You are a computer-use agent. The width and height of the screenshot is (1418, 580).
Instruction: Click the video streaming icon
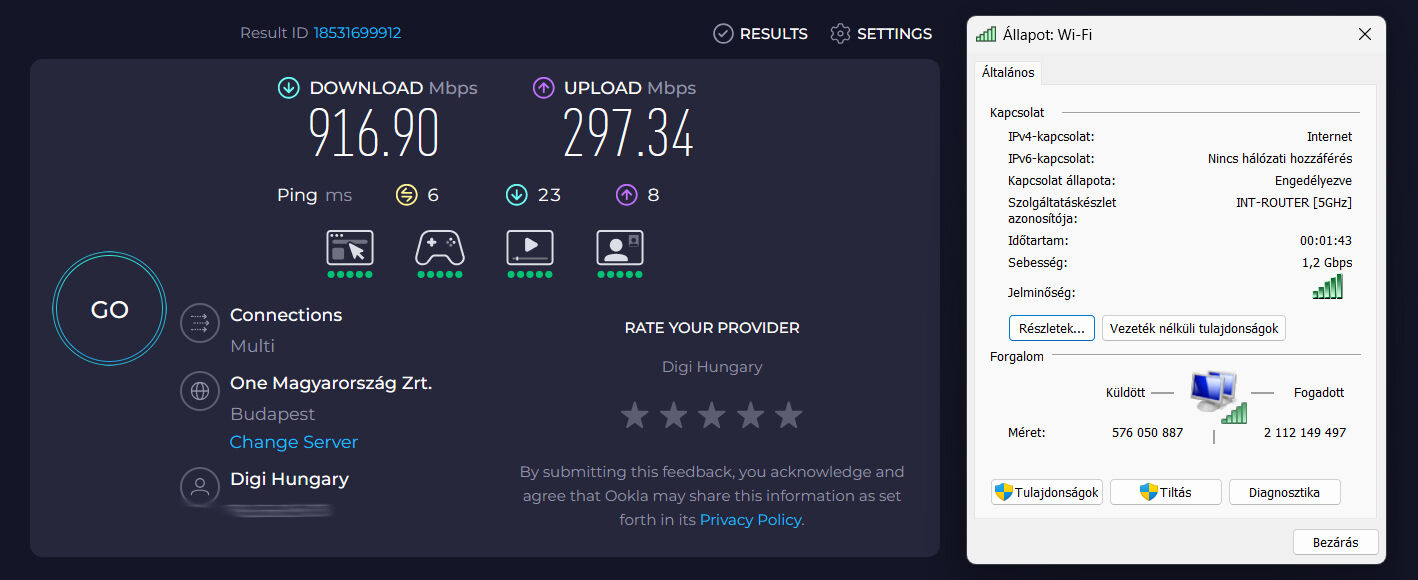530,247
